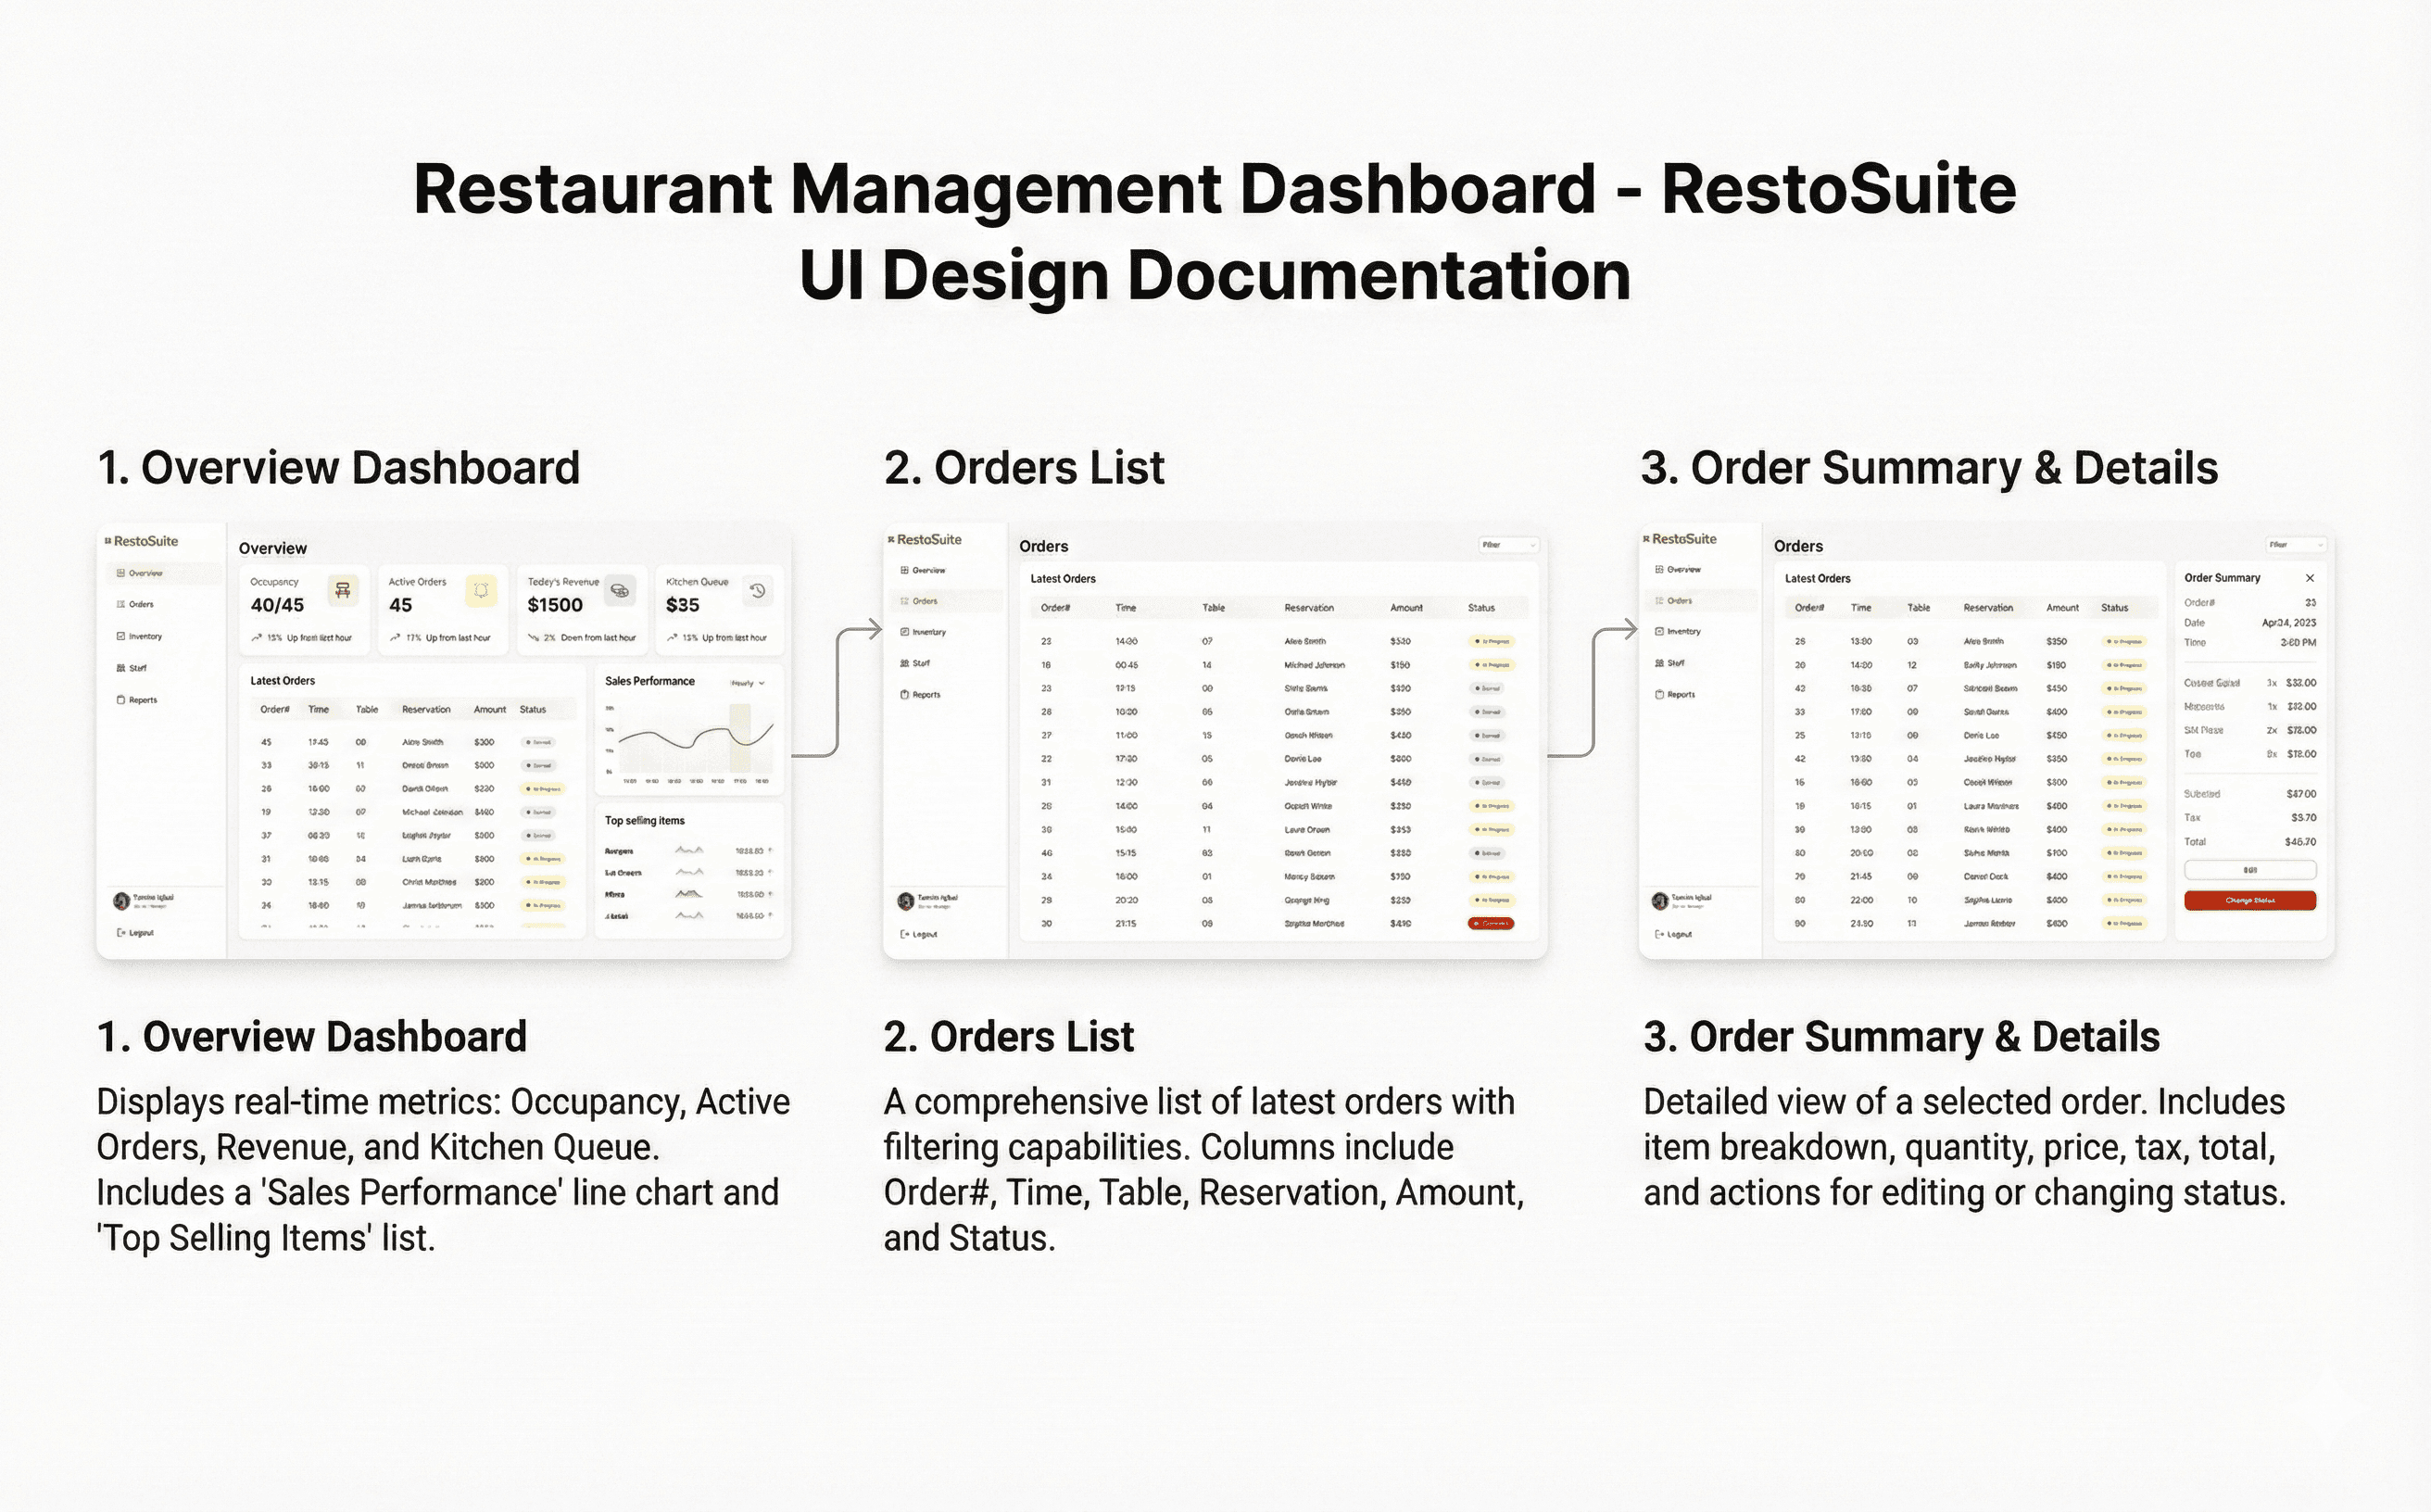Click Inventory icon in Orders List sidebar
This screenshot has height=1512, width=2431.
[x=904, y=632]
